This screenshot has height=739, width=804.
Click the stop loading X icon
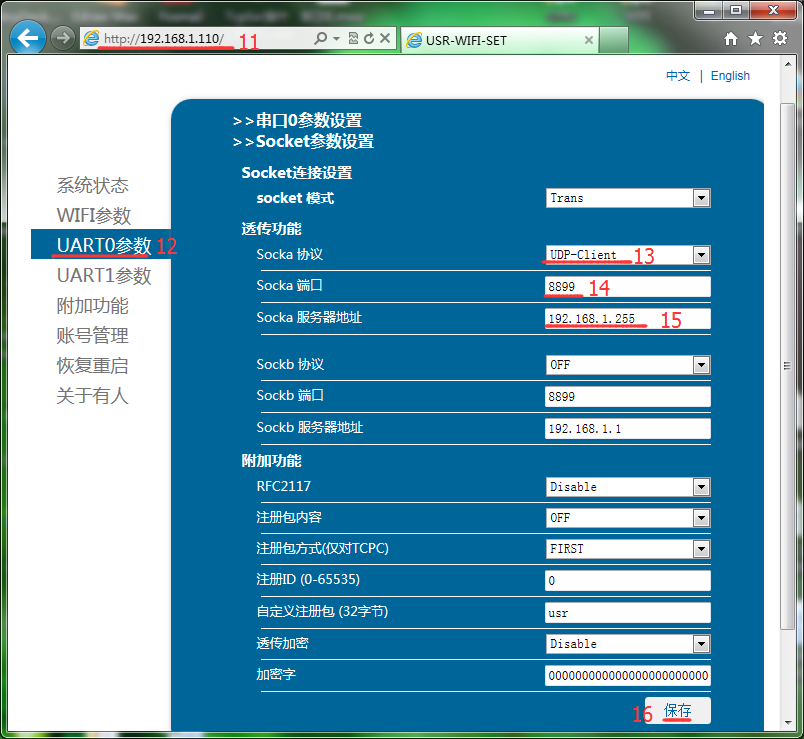click(384, 38)
